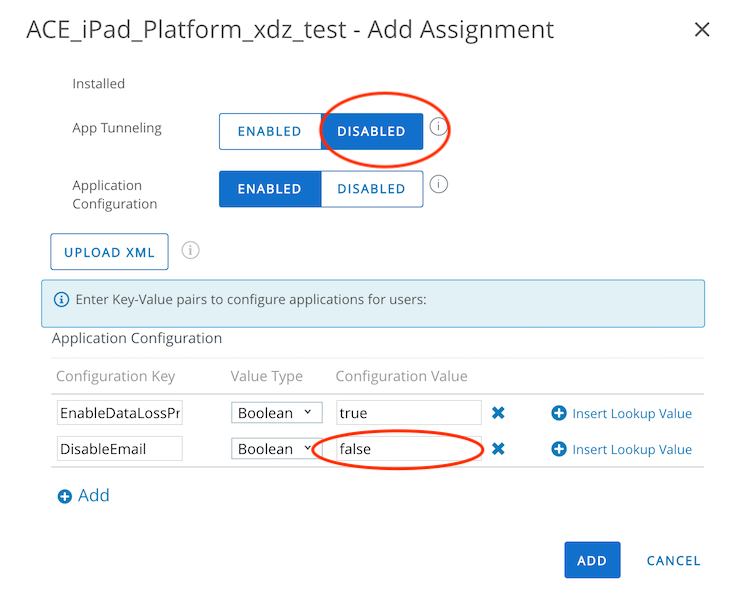The height and width of the screenshot is (600, 737).
Task: Enable App Tunneling
Action: click(269, 131)
